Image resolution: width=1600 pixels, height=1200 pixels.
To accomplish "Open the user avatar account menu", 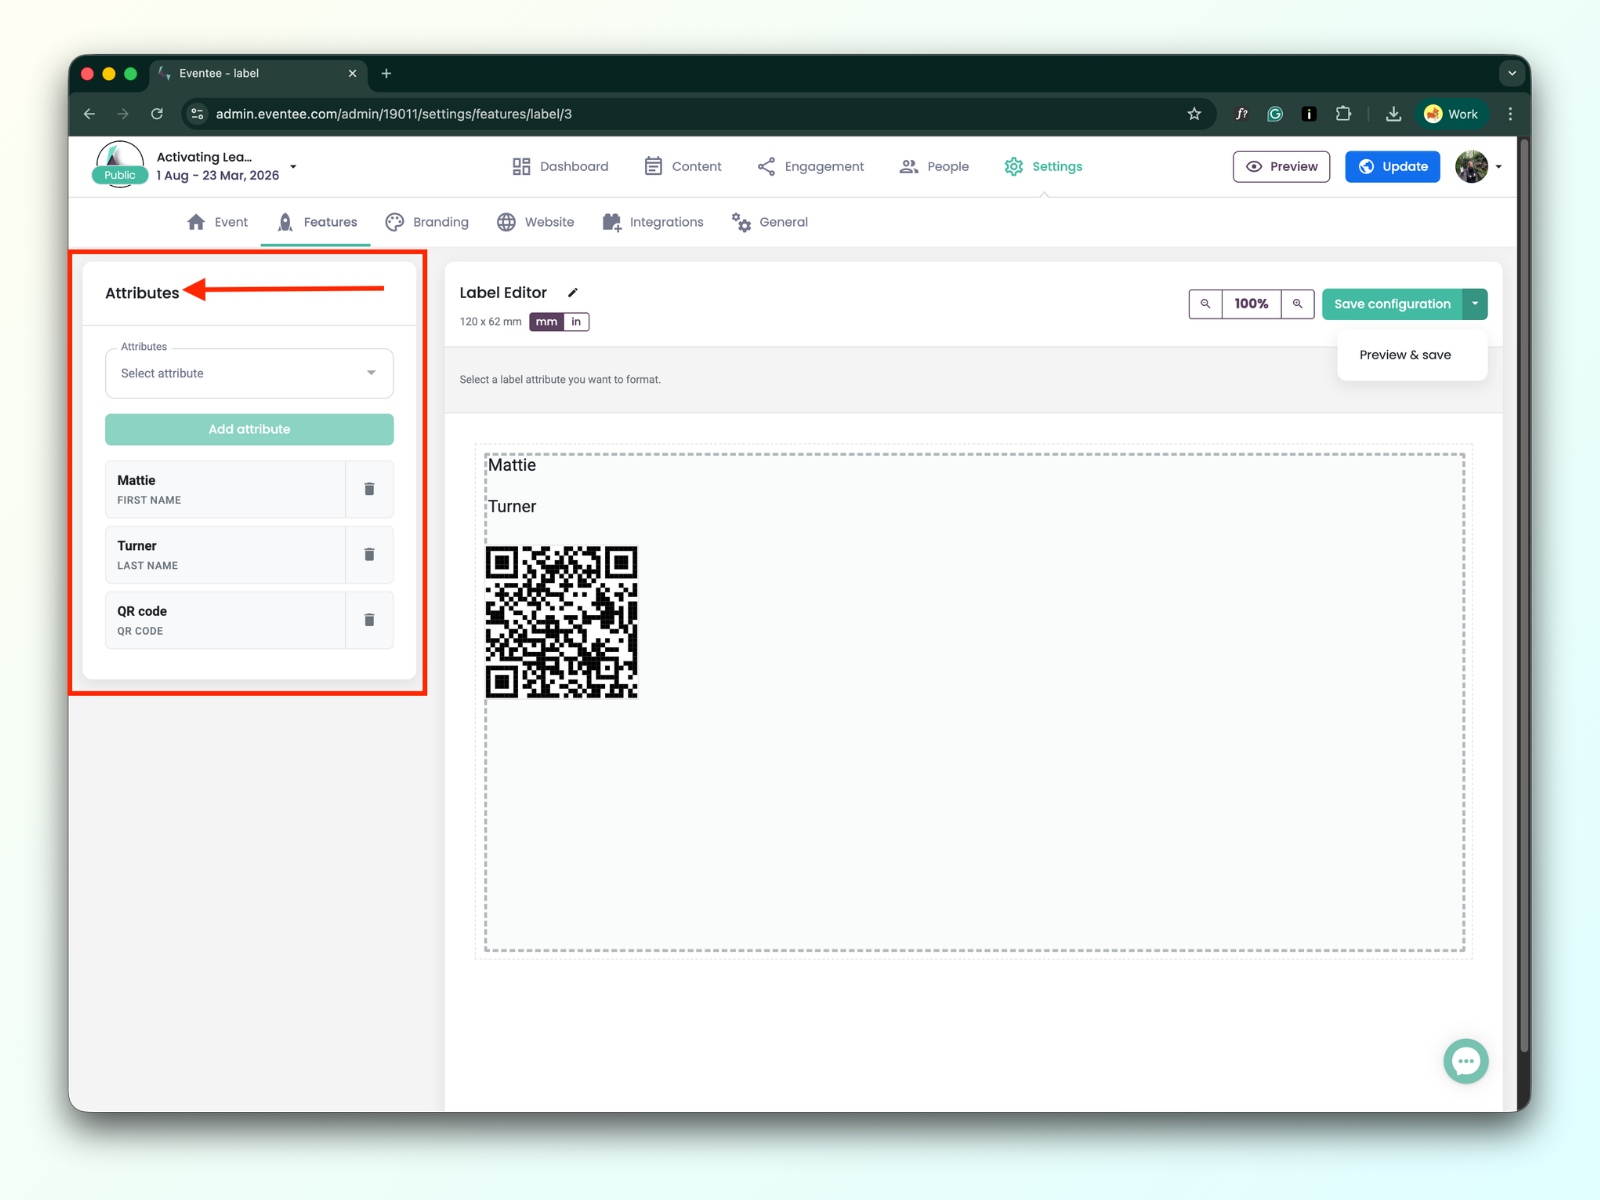I will (1478, 167).
